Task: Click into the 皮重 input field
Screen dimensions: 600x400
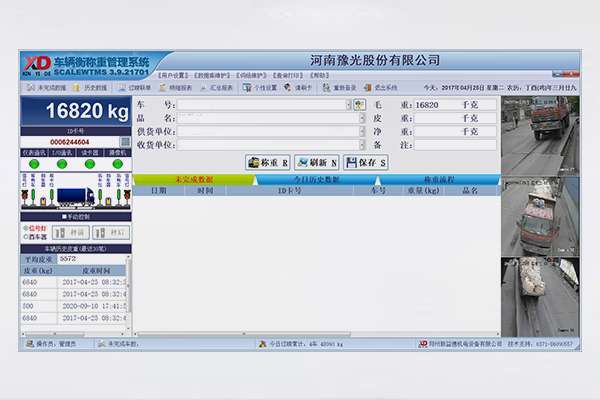Action: pyautogui.click(x=455, y=118)
